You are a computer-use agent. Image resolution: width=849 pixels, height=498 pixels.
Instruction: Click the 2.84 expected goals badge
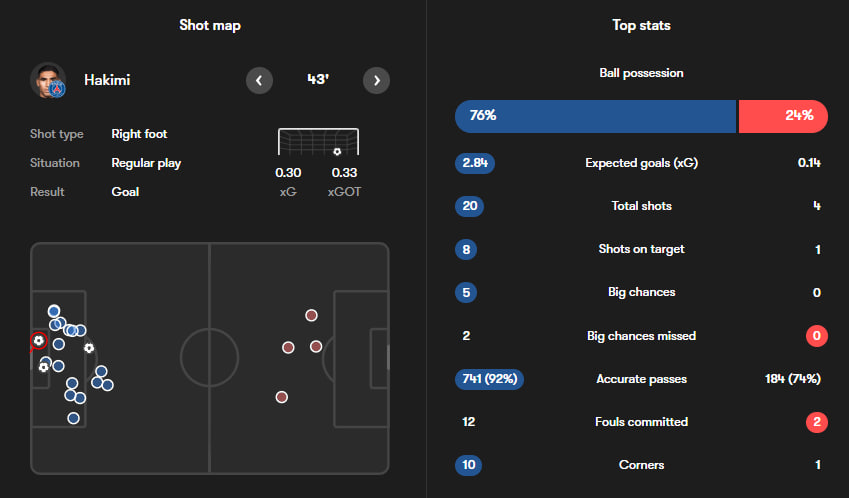point(473,163)
